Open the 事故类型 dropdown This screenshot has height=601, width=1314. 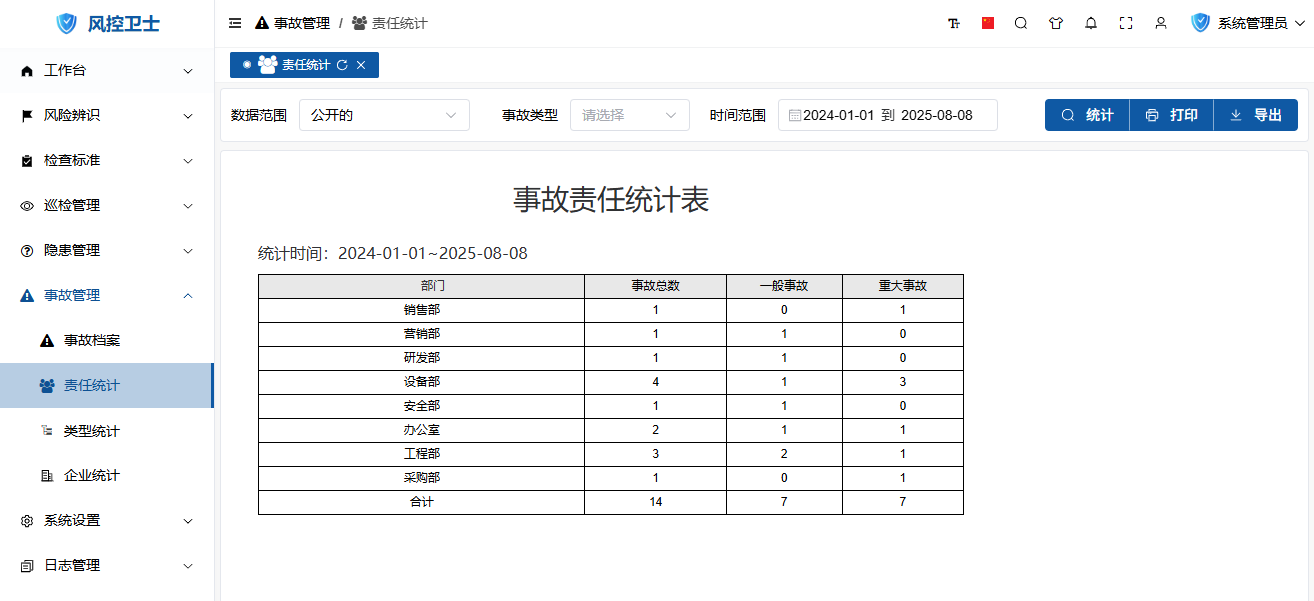pos(629,115)
